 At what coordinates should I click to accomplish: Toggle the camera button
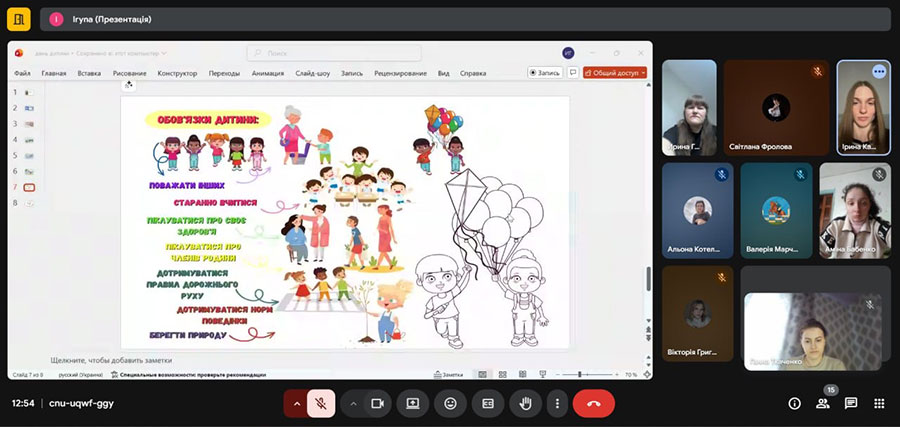coord(378,403)
